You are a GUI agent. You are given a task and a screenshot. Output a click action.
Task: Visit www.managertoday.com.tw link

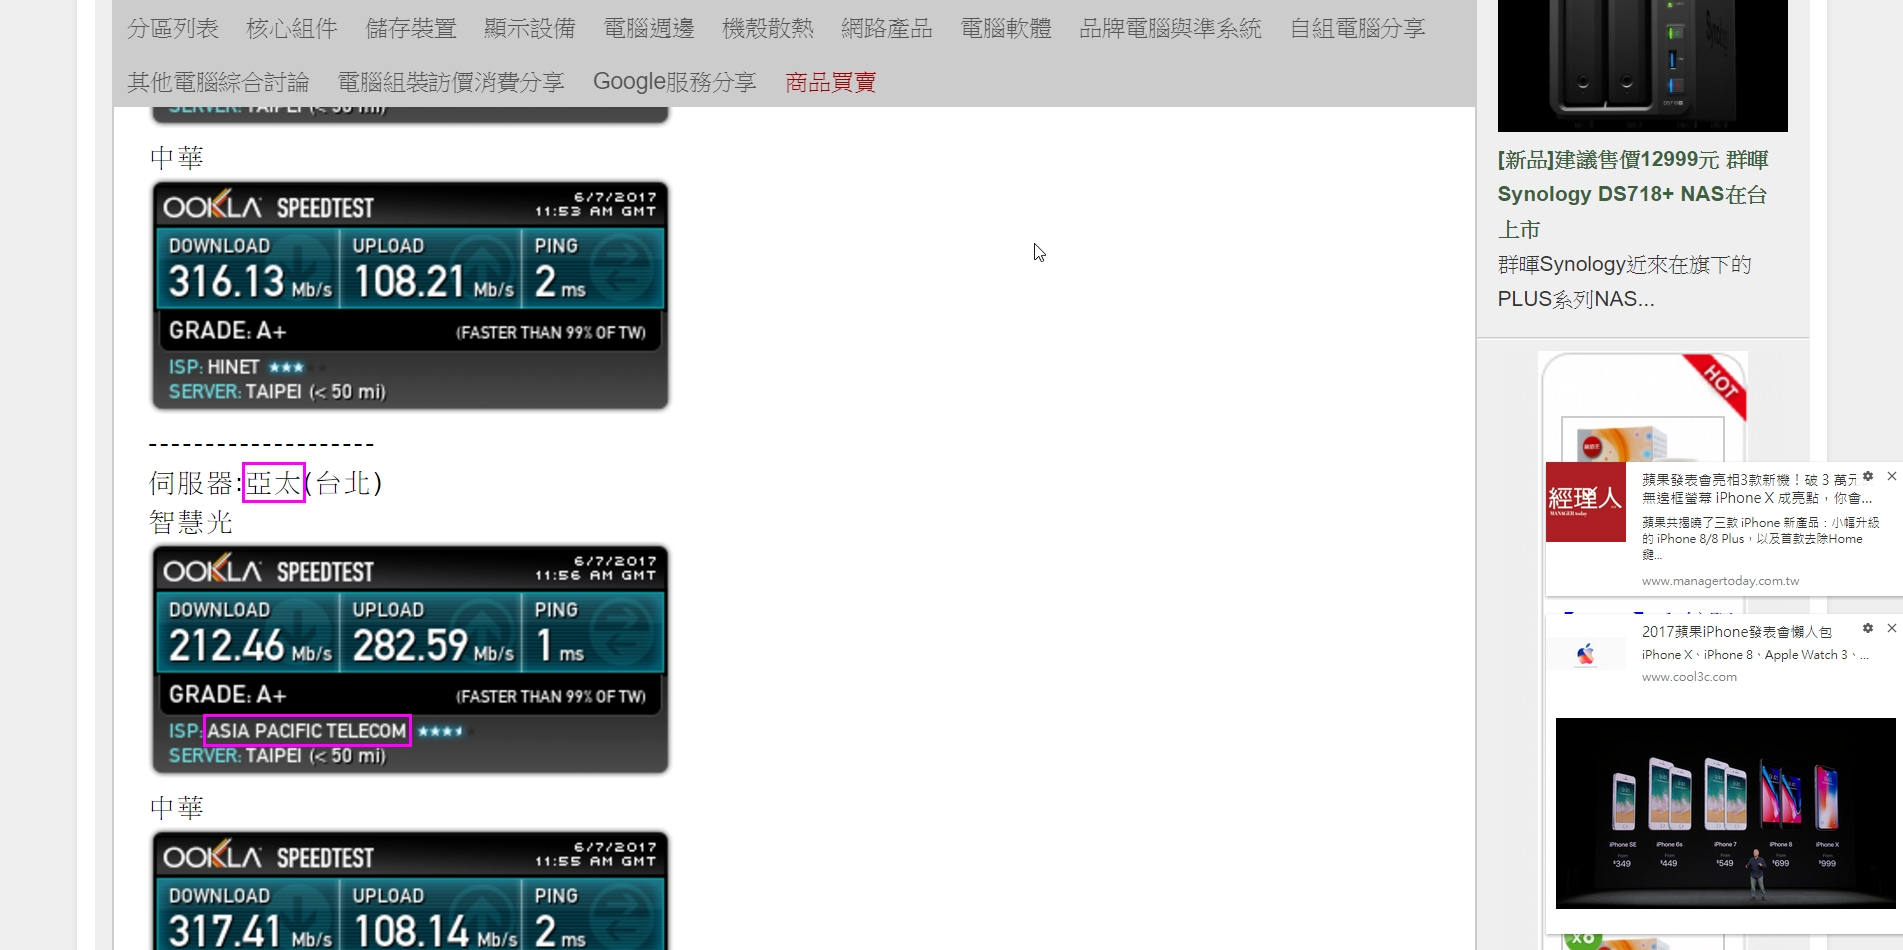coord(1720,581)
